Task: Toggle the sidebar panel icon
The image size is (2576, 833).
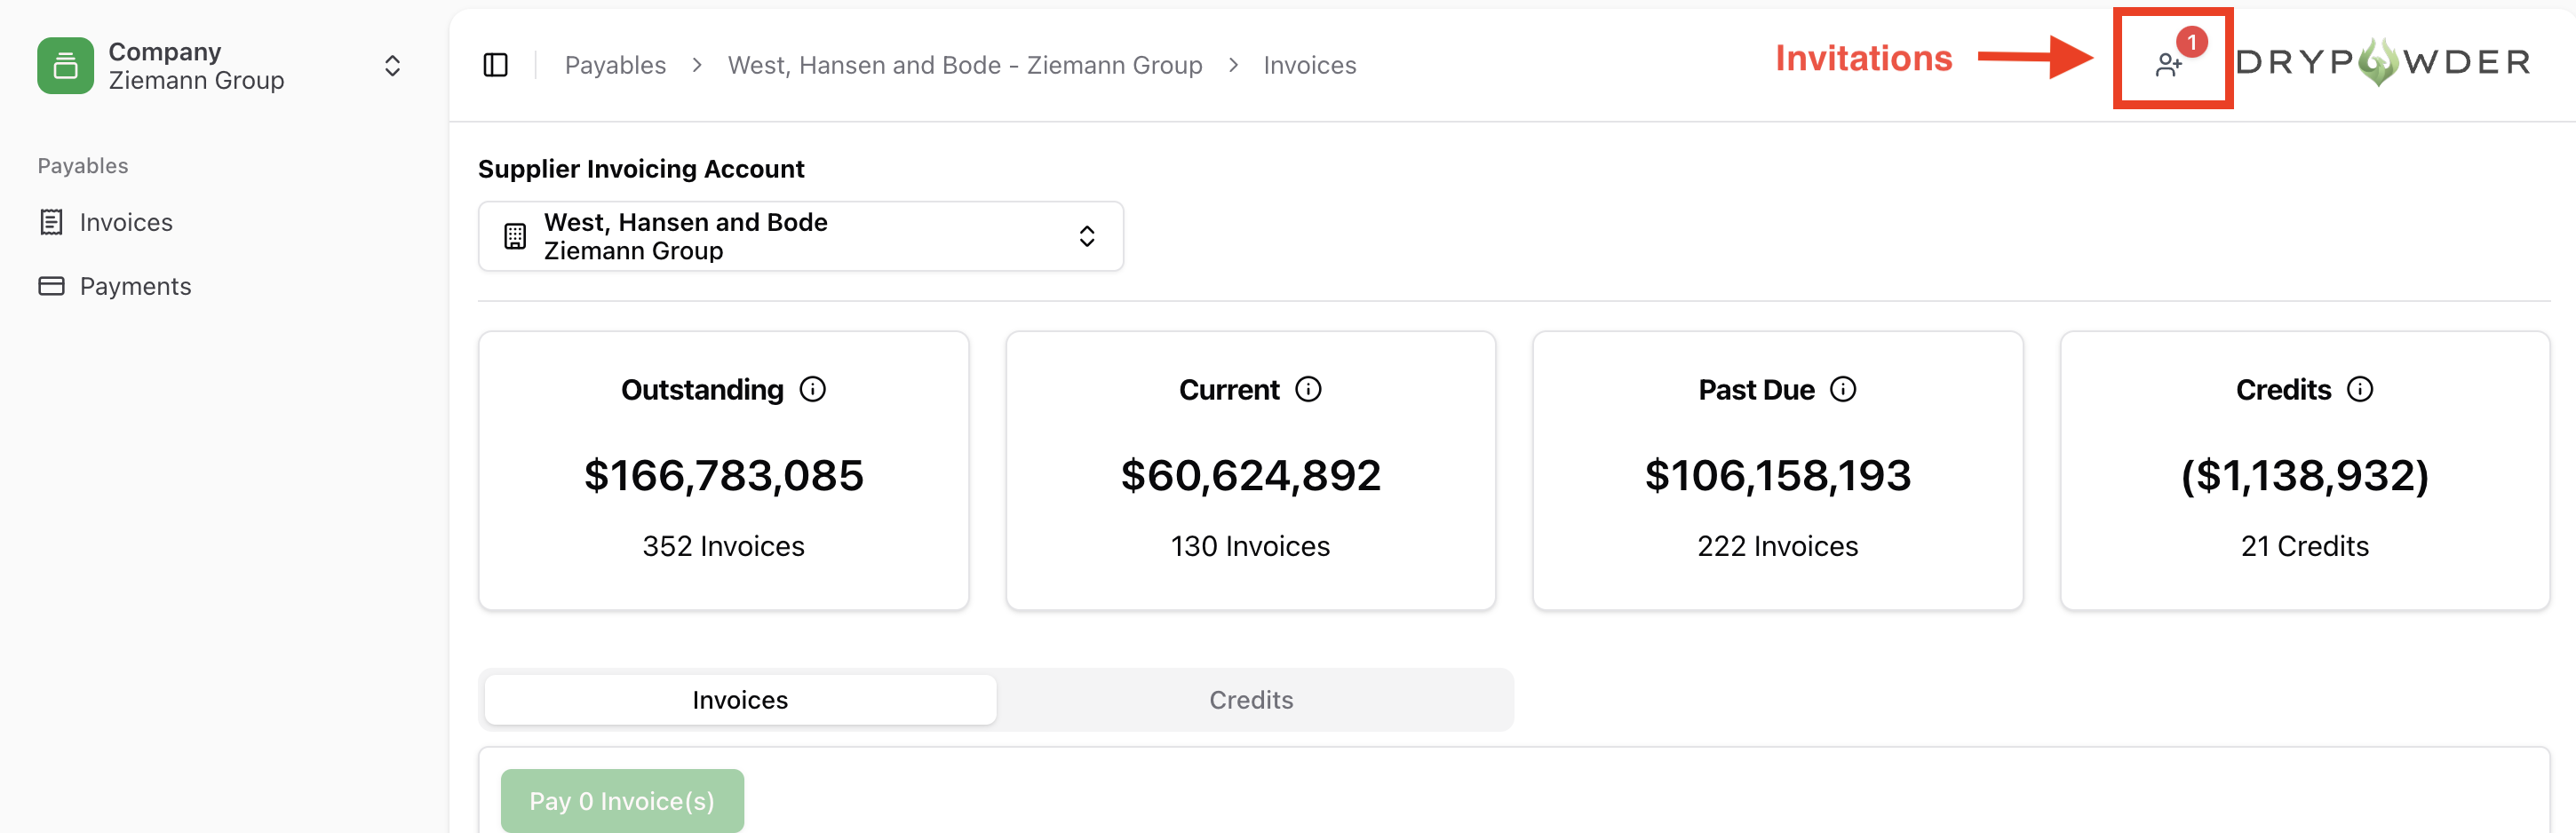Action: pos(495,65)
